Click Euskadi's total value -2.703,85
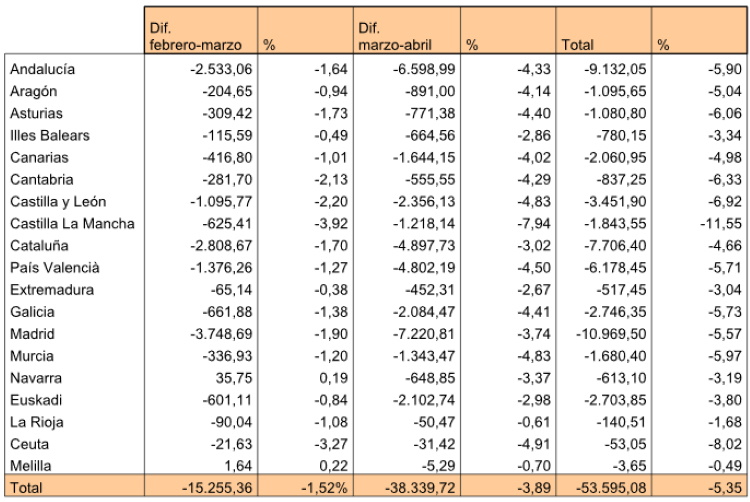750x502 pixels. coord(615,400)
